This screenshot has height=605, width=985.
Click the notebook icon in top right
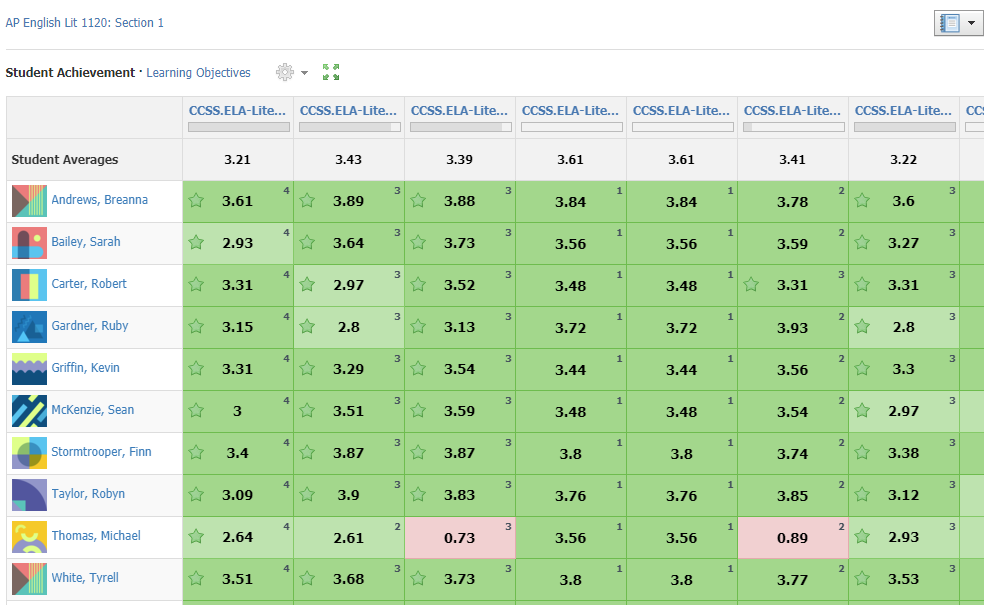(x=948, y=24)
